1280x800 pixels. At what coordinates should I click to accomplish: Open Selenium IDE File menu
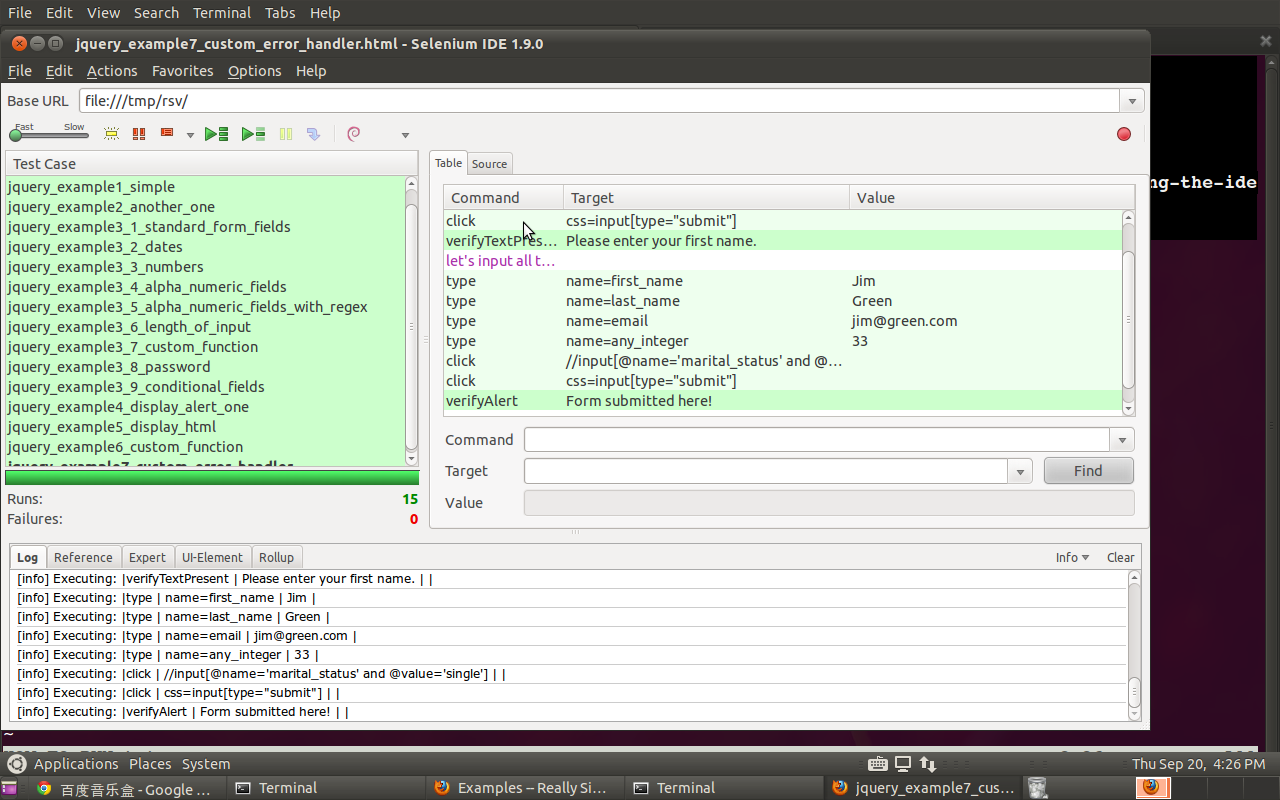tap(20, 71)
